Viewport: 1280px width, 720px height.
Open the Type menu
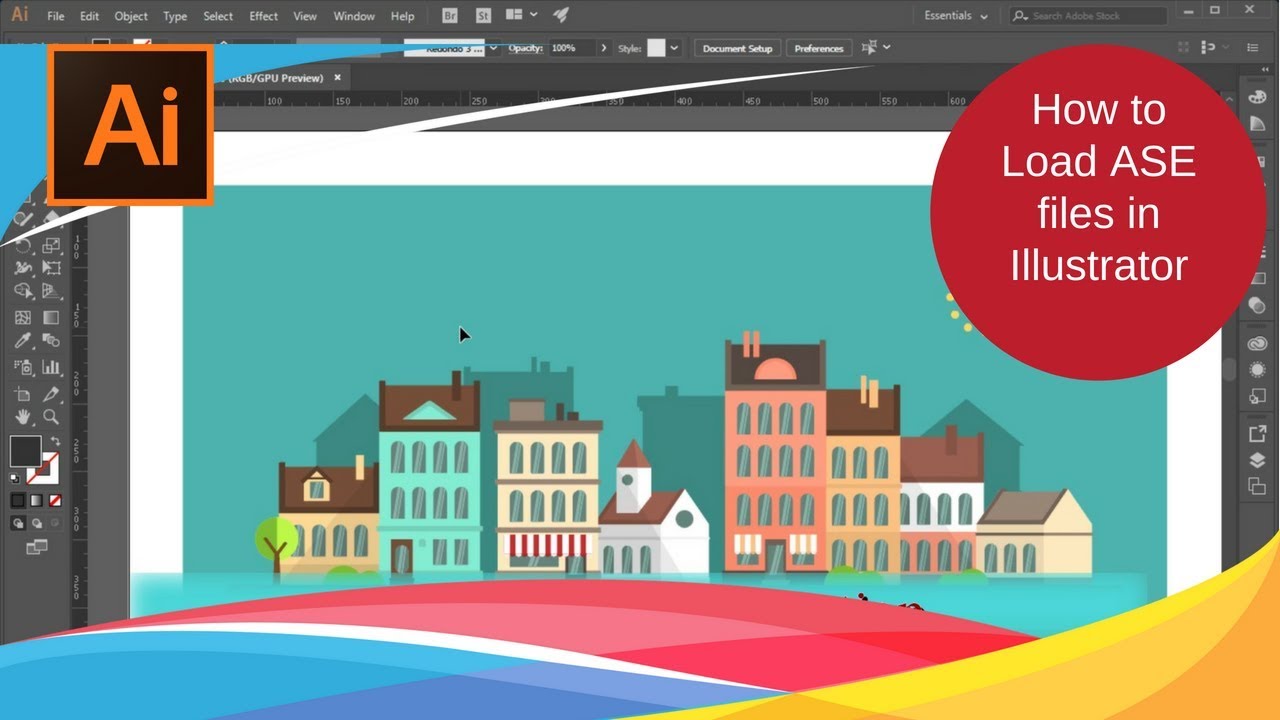point(175,16)
